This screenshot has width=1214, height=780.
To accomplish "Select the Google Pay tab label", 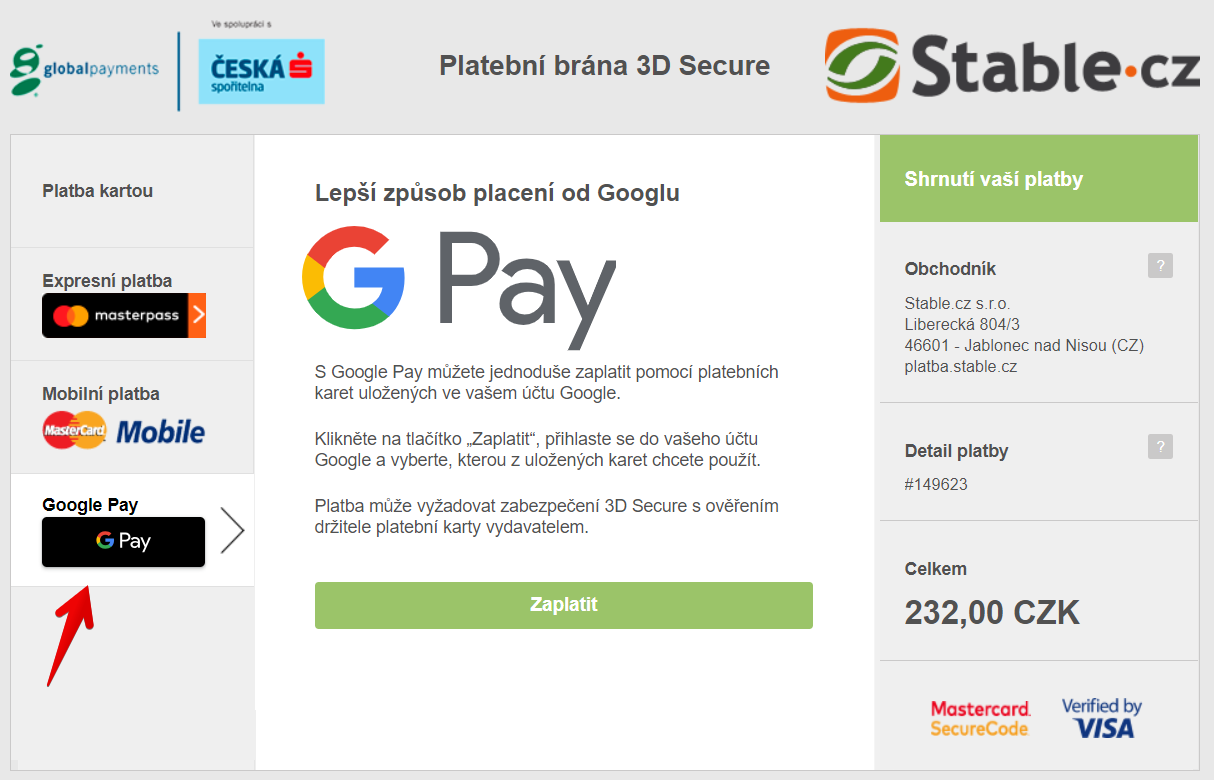I will click(90, 505).
